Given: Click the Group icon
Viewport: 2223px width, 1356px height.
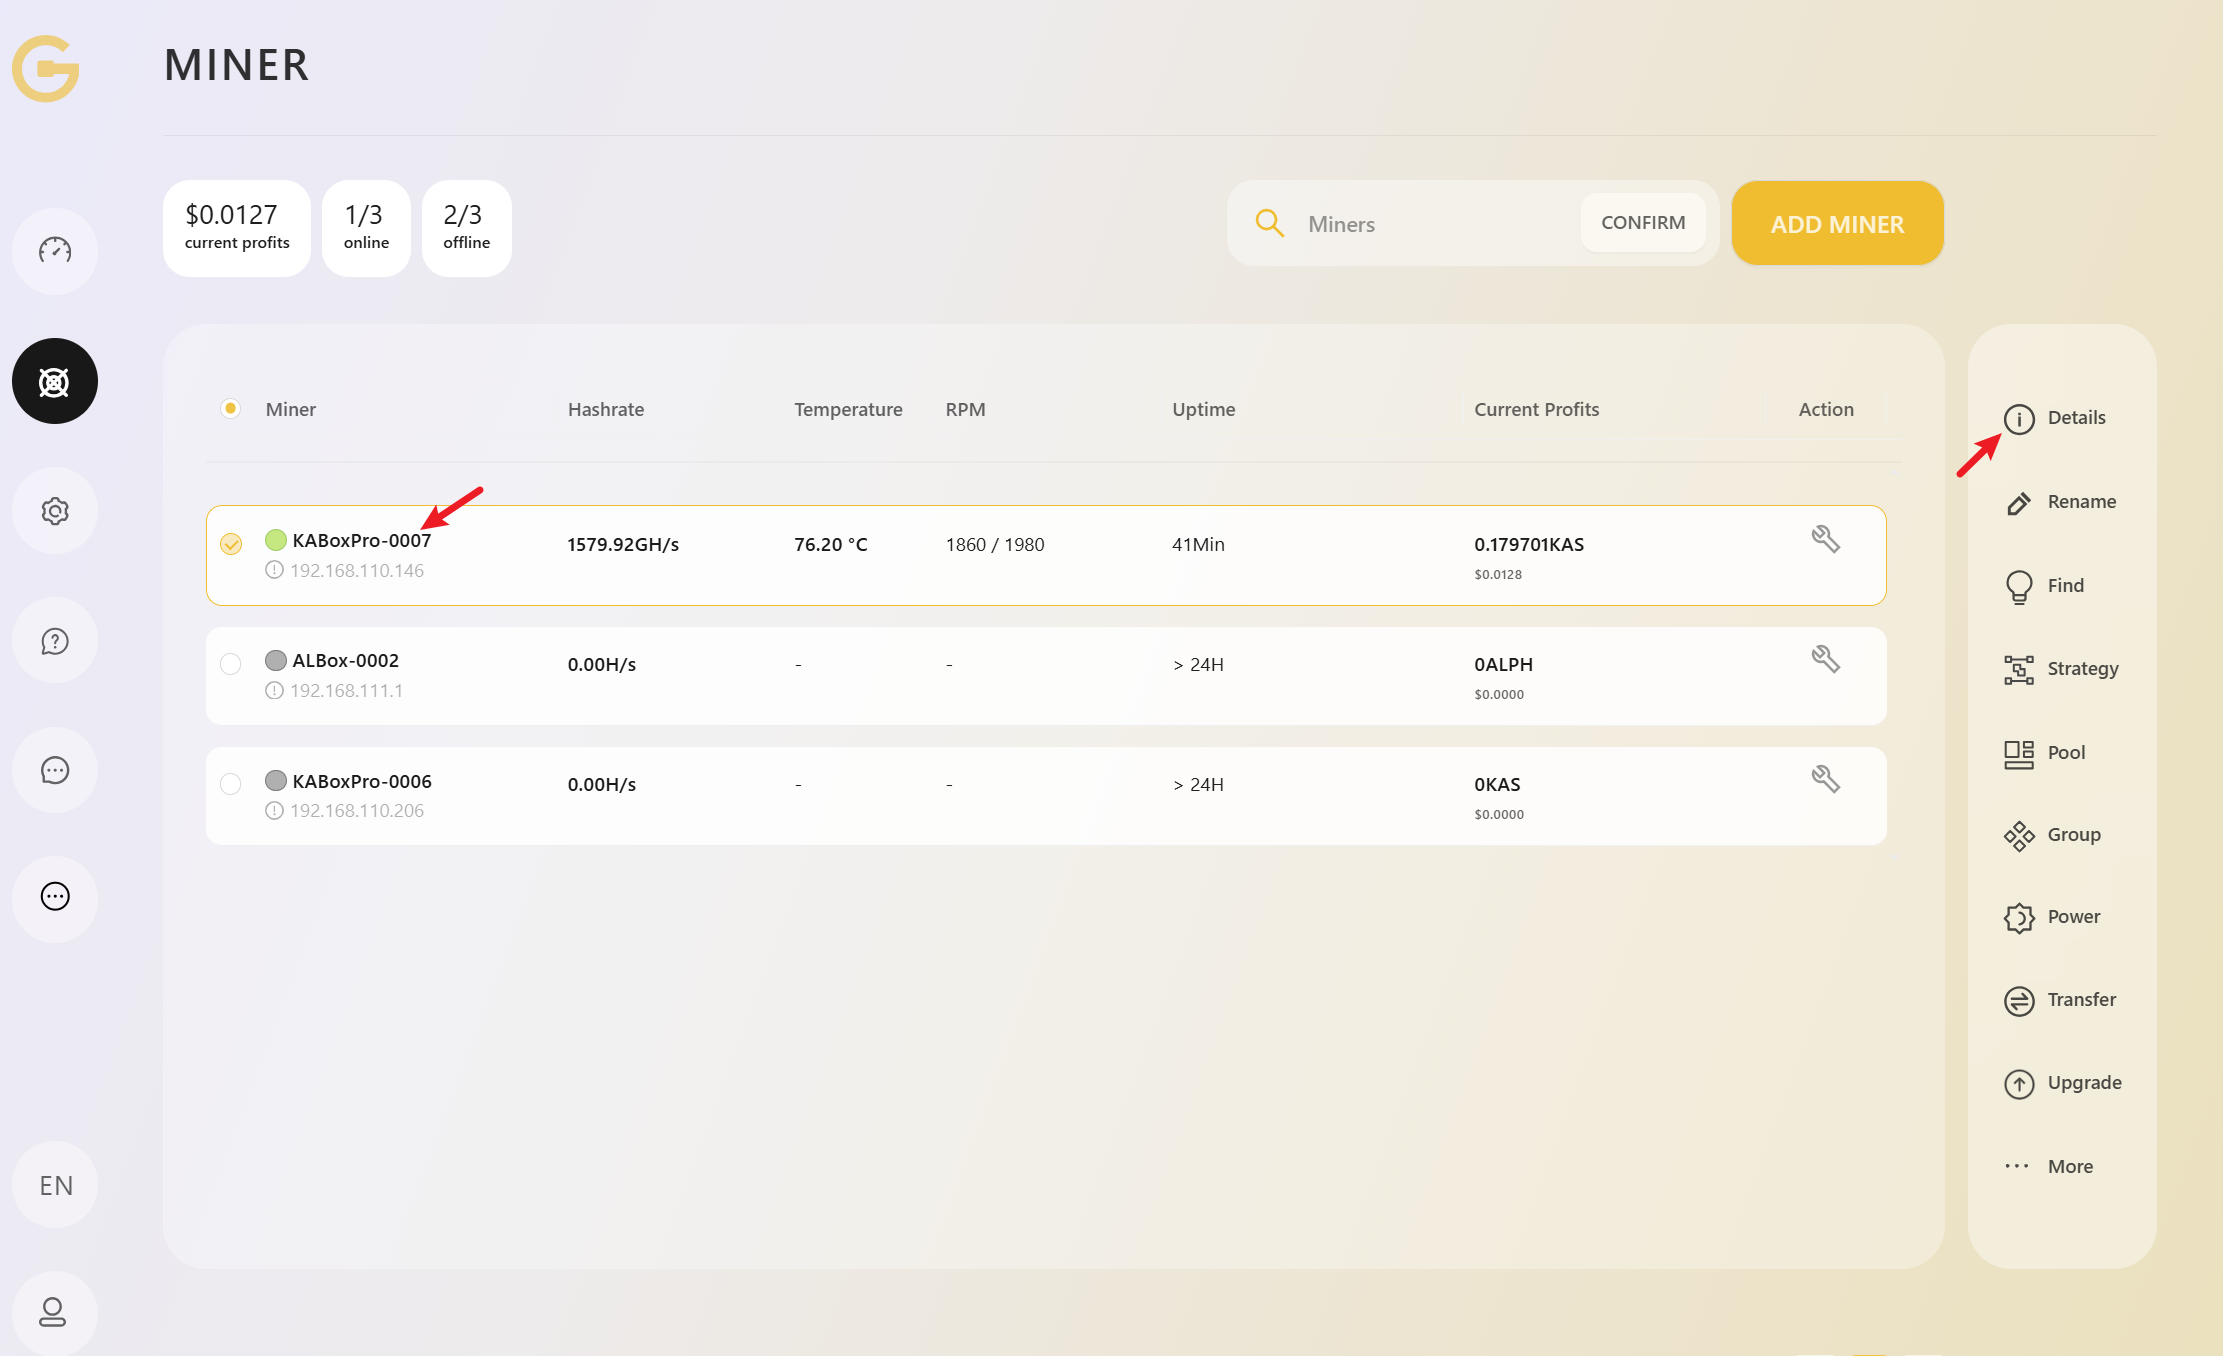Looking at the screenshot, I should click(2019, 836).
